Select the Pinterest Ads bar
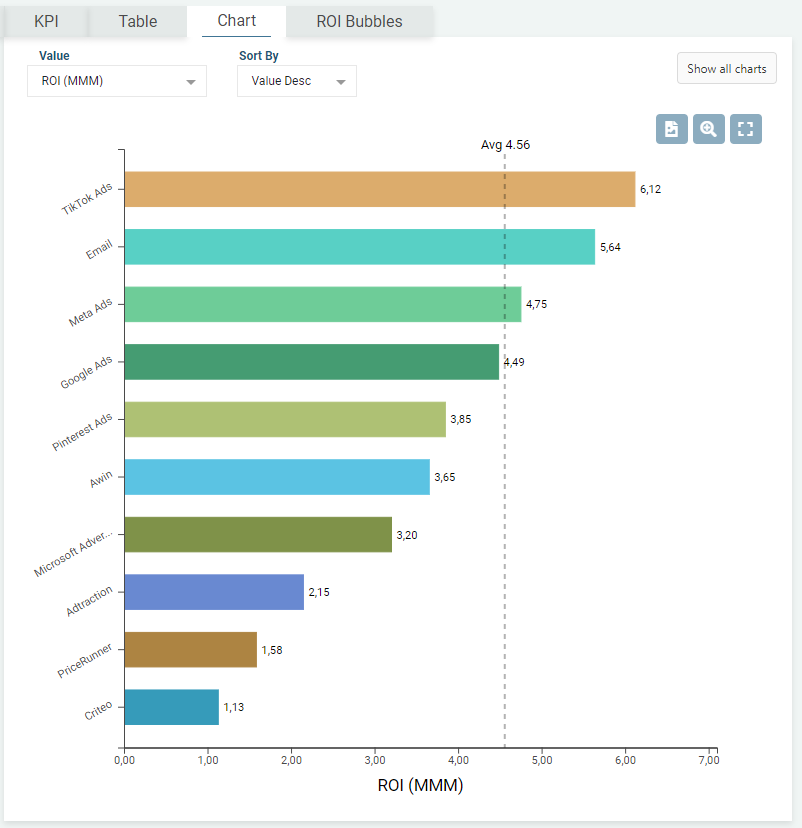 point(285,419)
